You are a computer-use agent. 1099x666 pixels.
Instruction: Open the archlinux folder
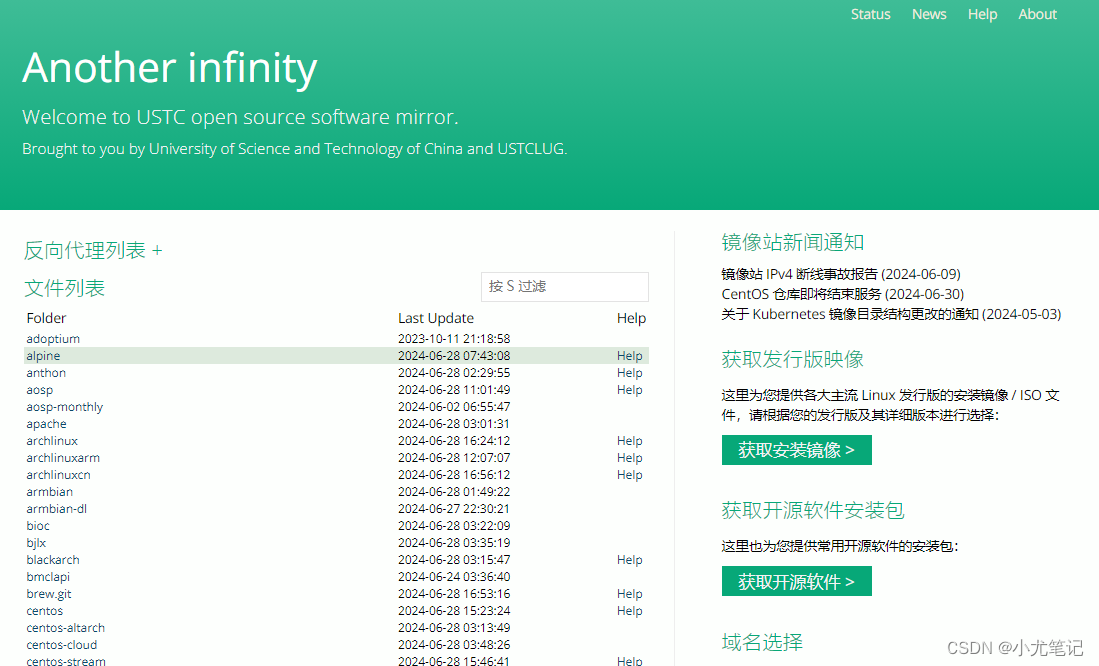tap(52, 441)
